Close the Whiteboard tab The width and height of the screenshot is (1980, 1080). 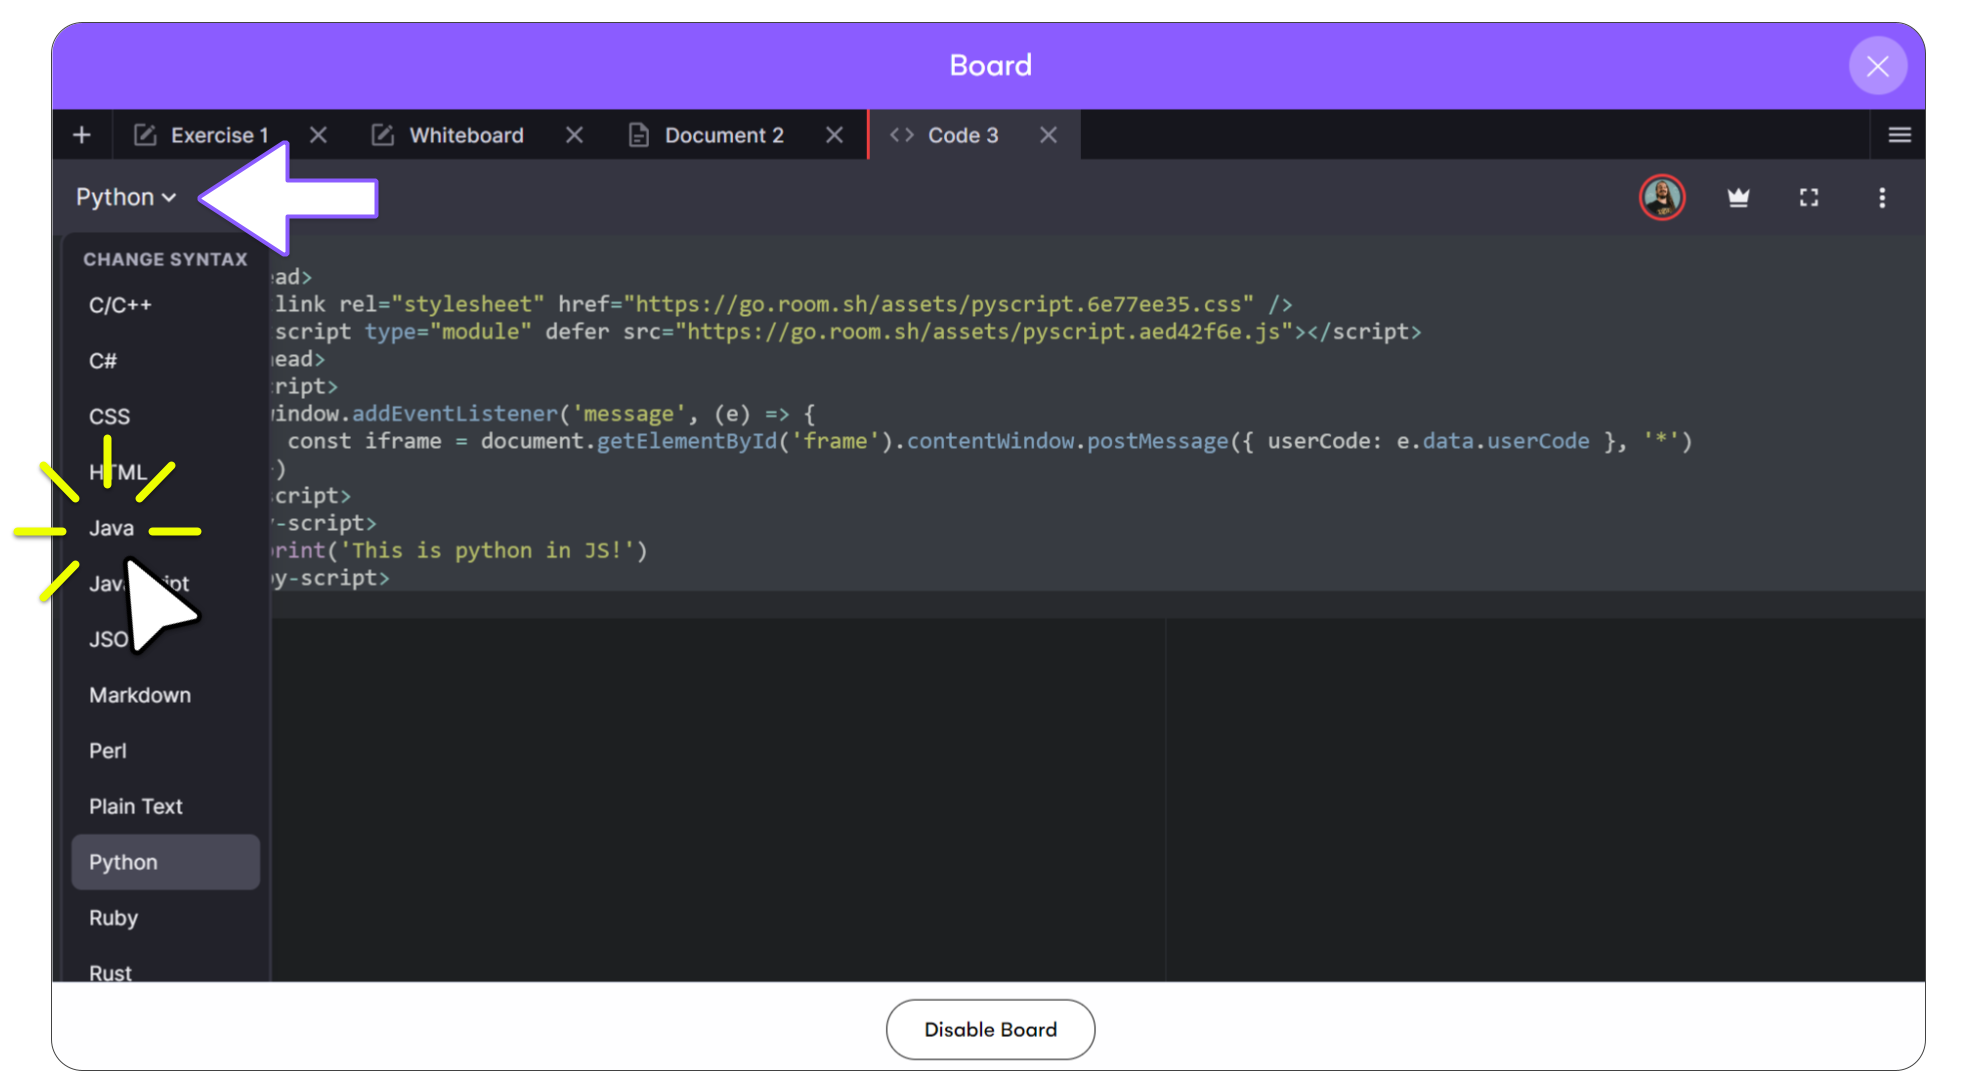(x=574, y=135)
